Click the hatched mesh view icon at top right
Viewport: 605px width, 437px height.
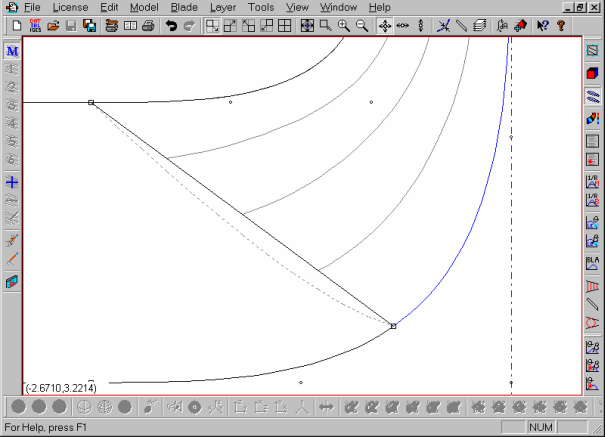[x=593, y=51]
